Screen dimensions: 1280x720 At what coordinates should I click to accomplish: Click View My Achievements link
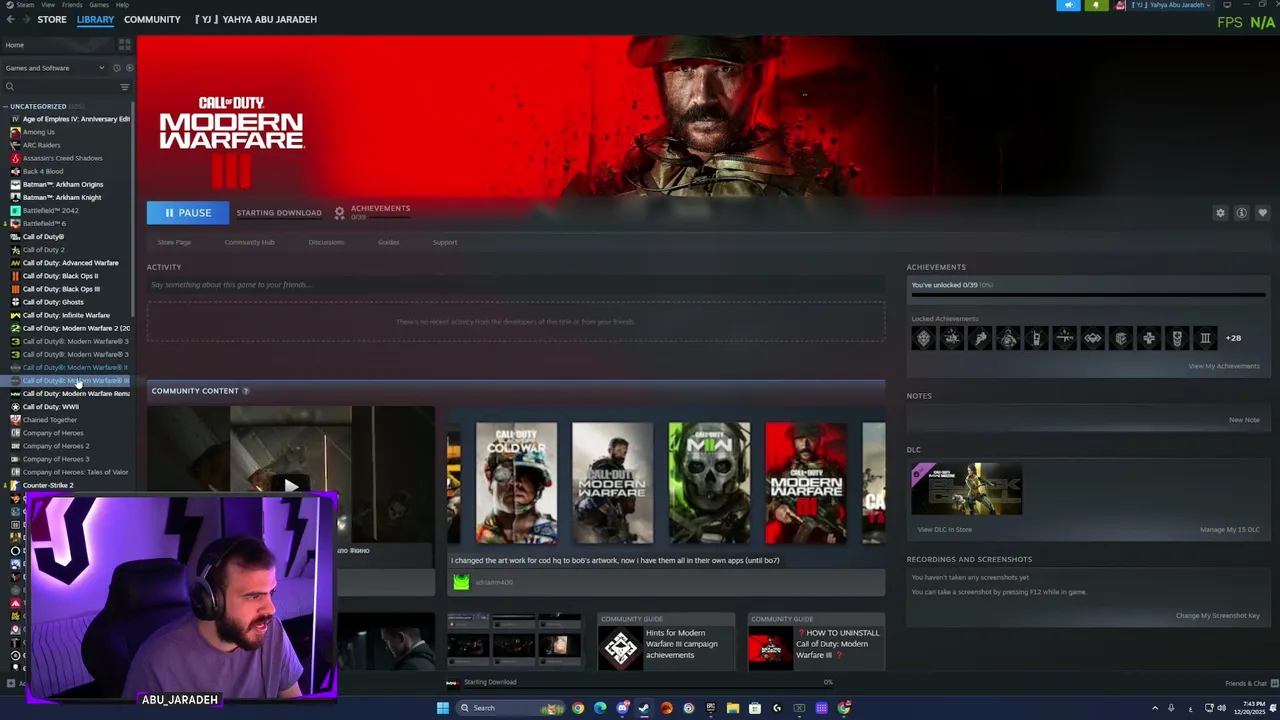point(1223,366)
